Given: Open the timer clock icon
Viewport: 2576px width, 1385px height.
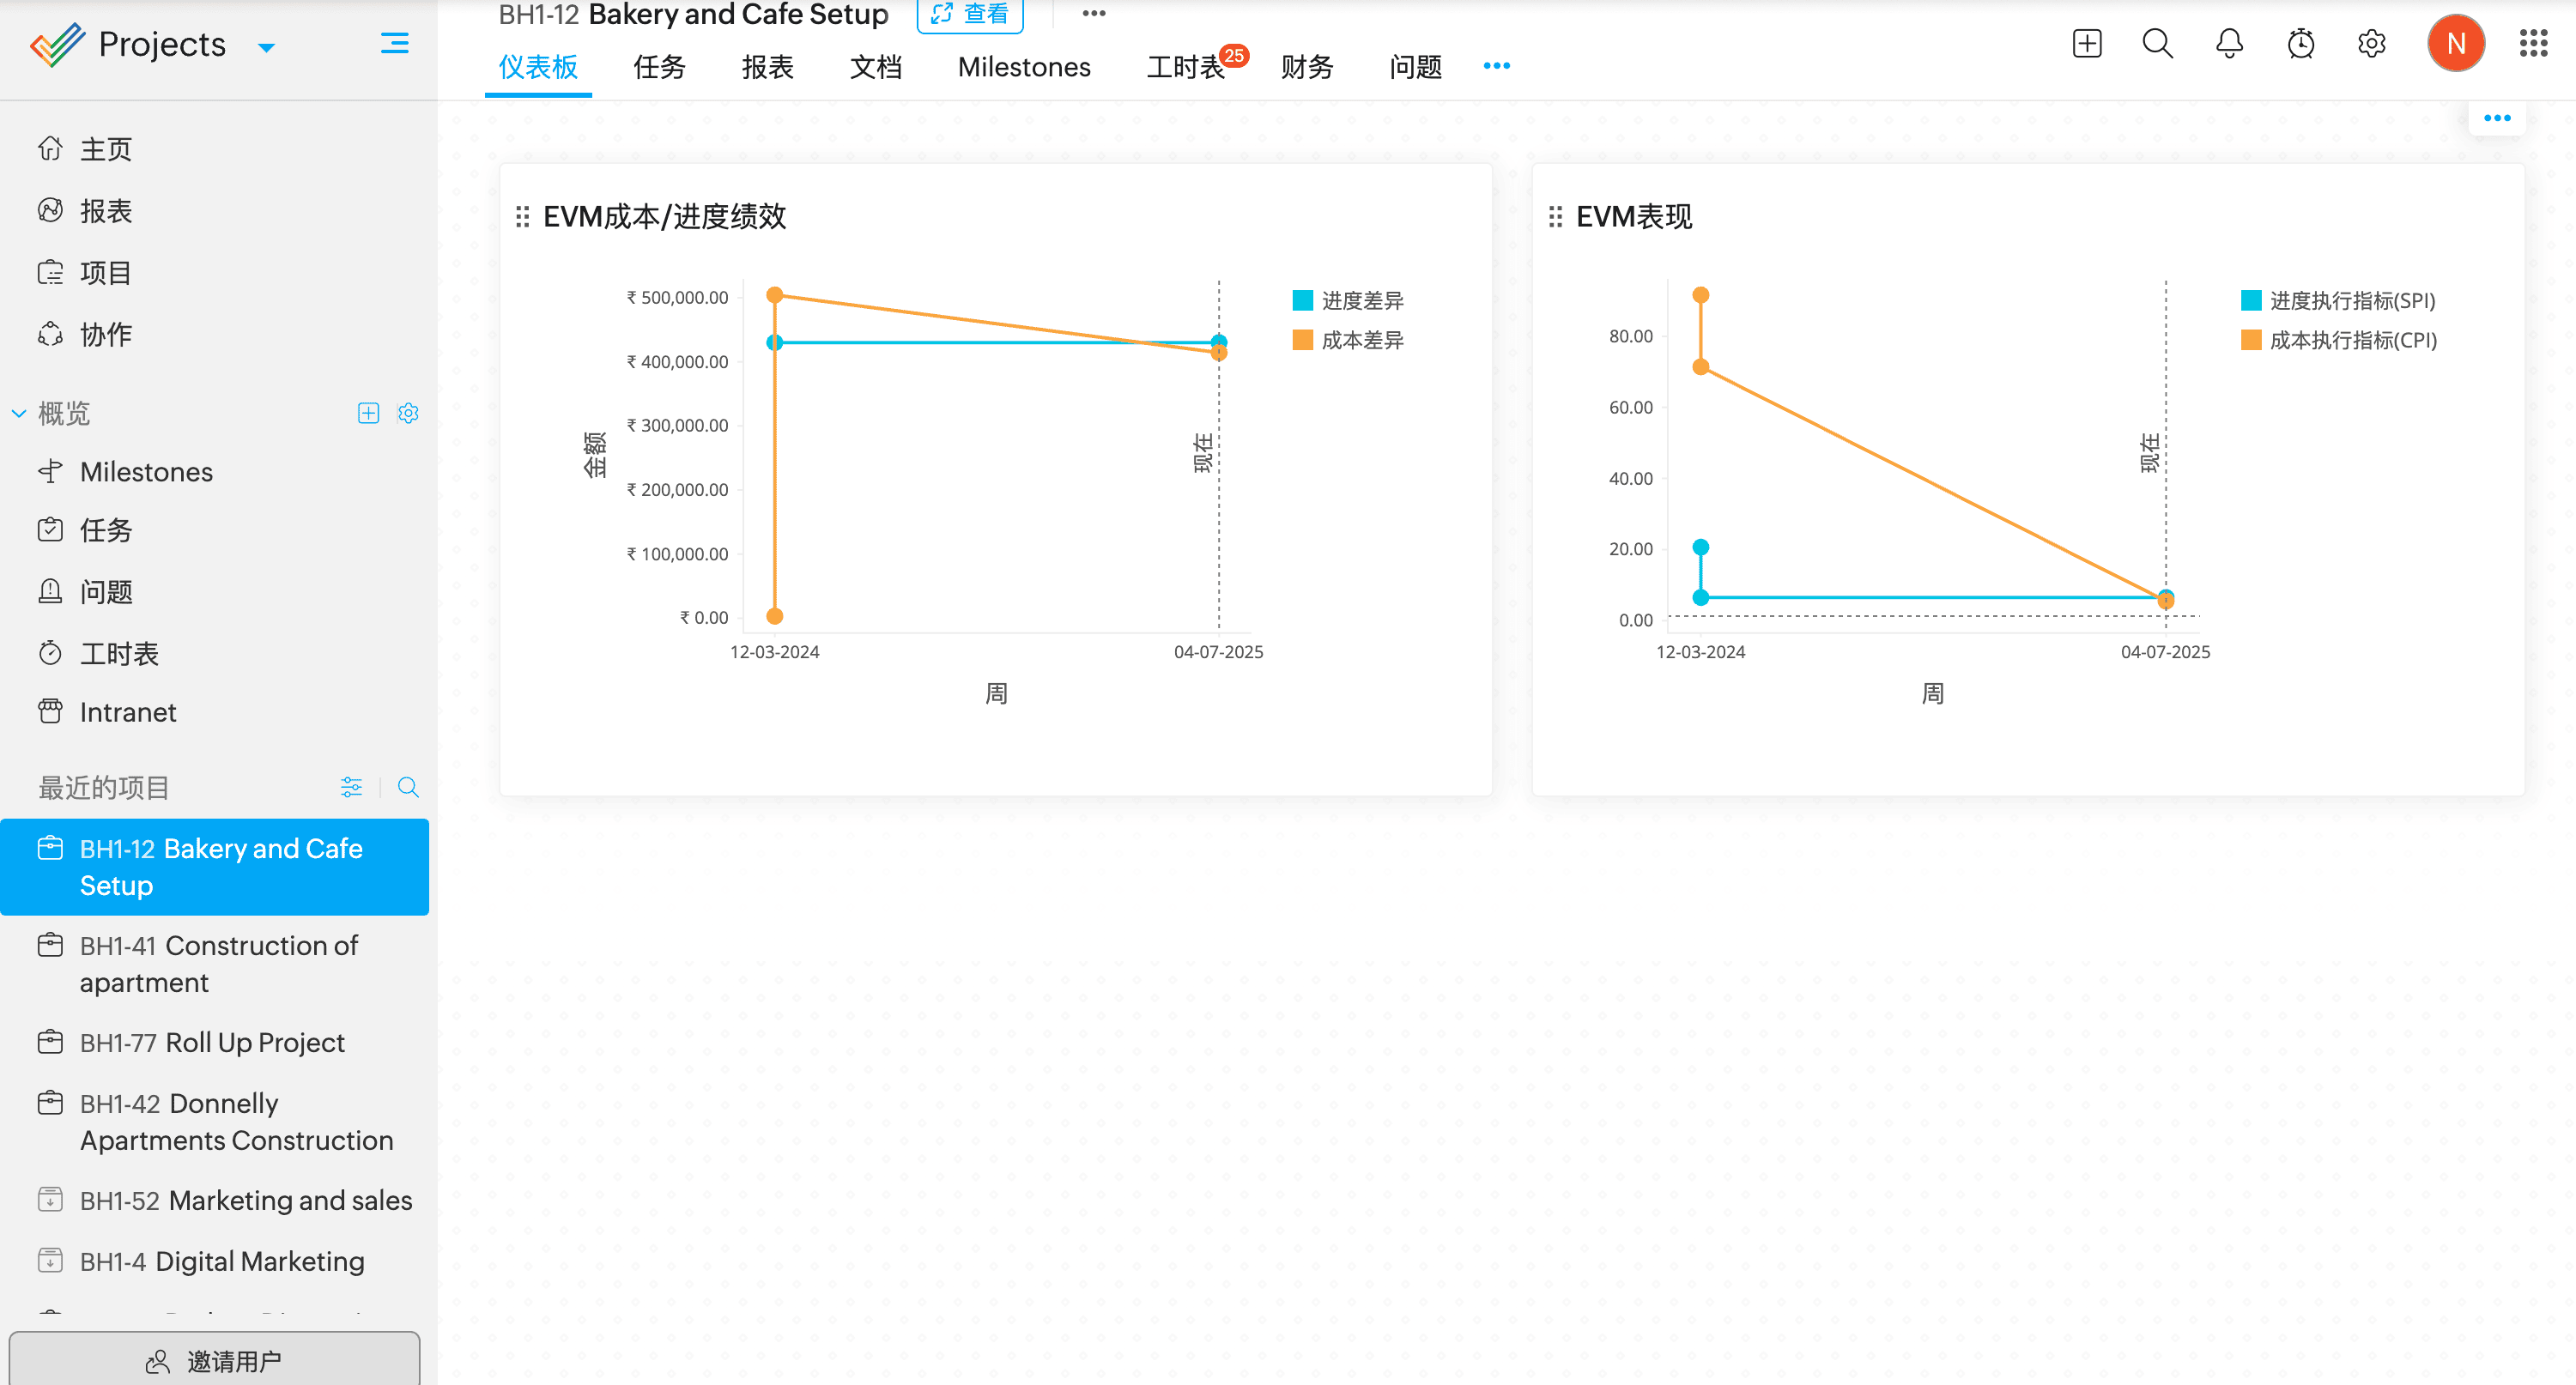Looking at the screenshot, I should (2300, 44).
